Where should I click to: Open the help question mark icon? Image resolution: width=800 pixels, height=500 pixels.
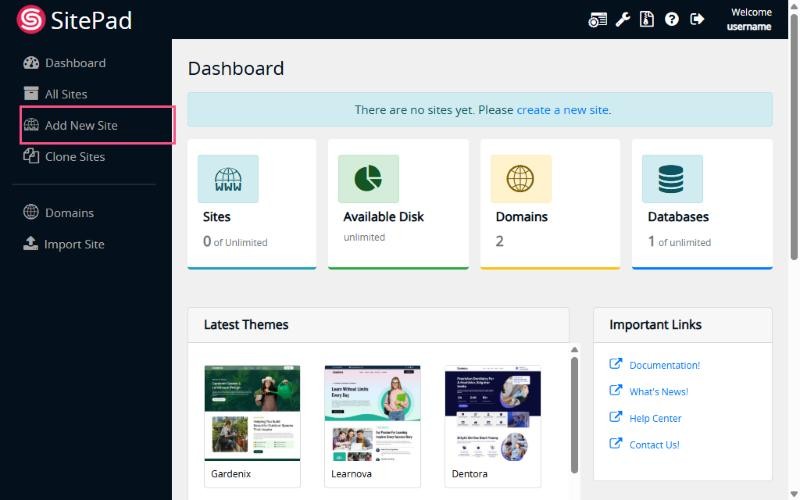[671, 19]
